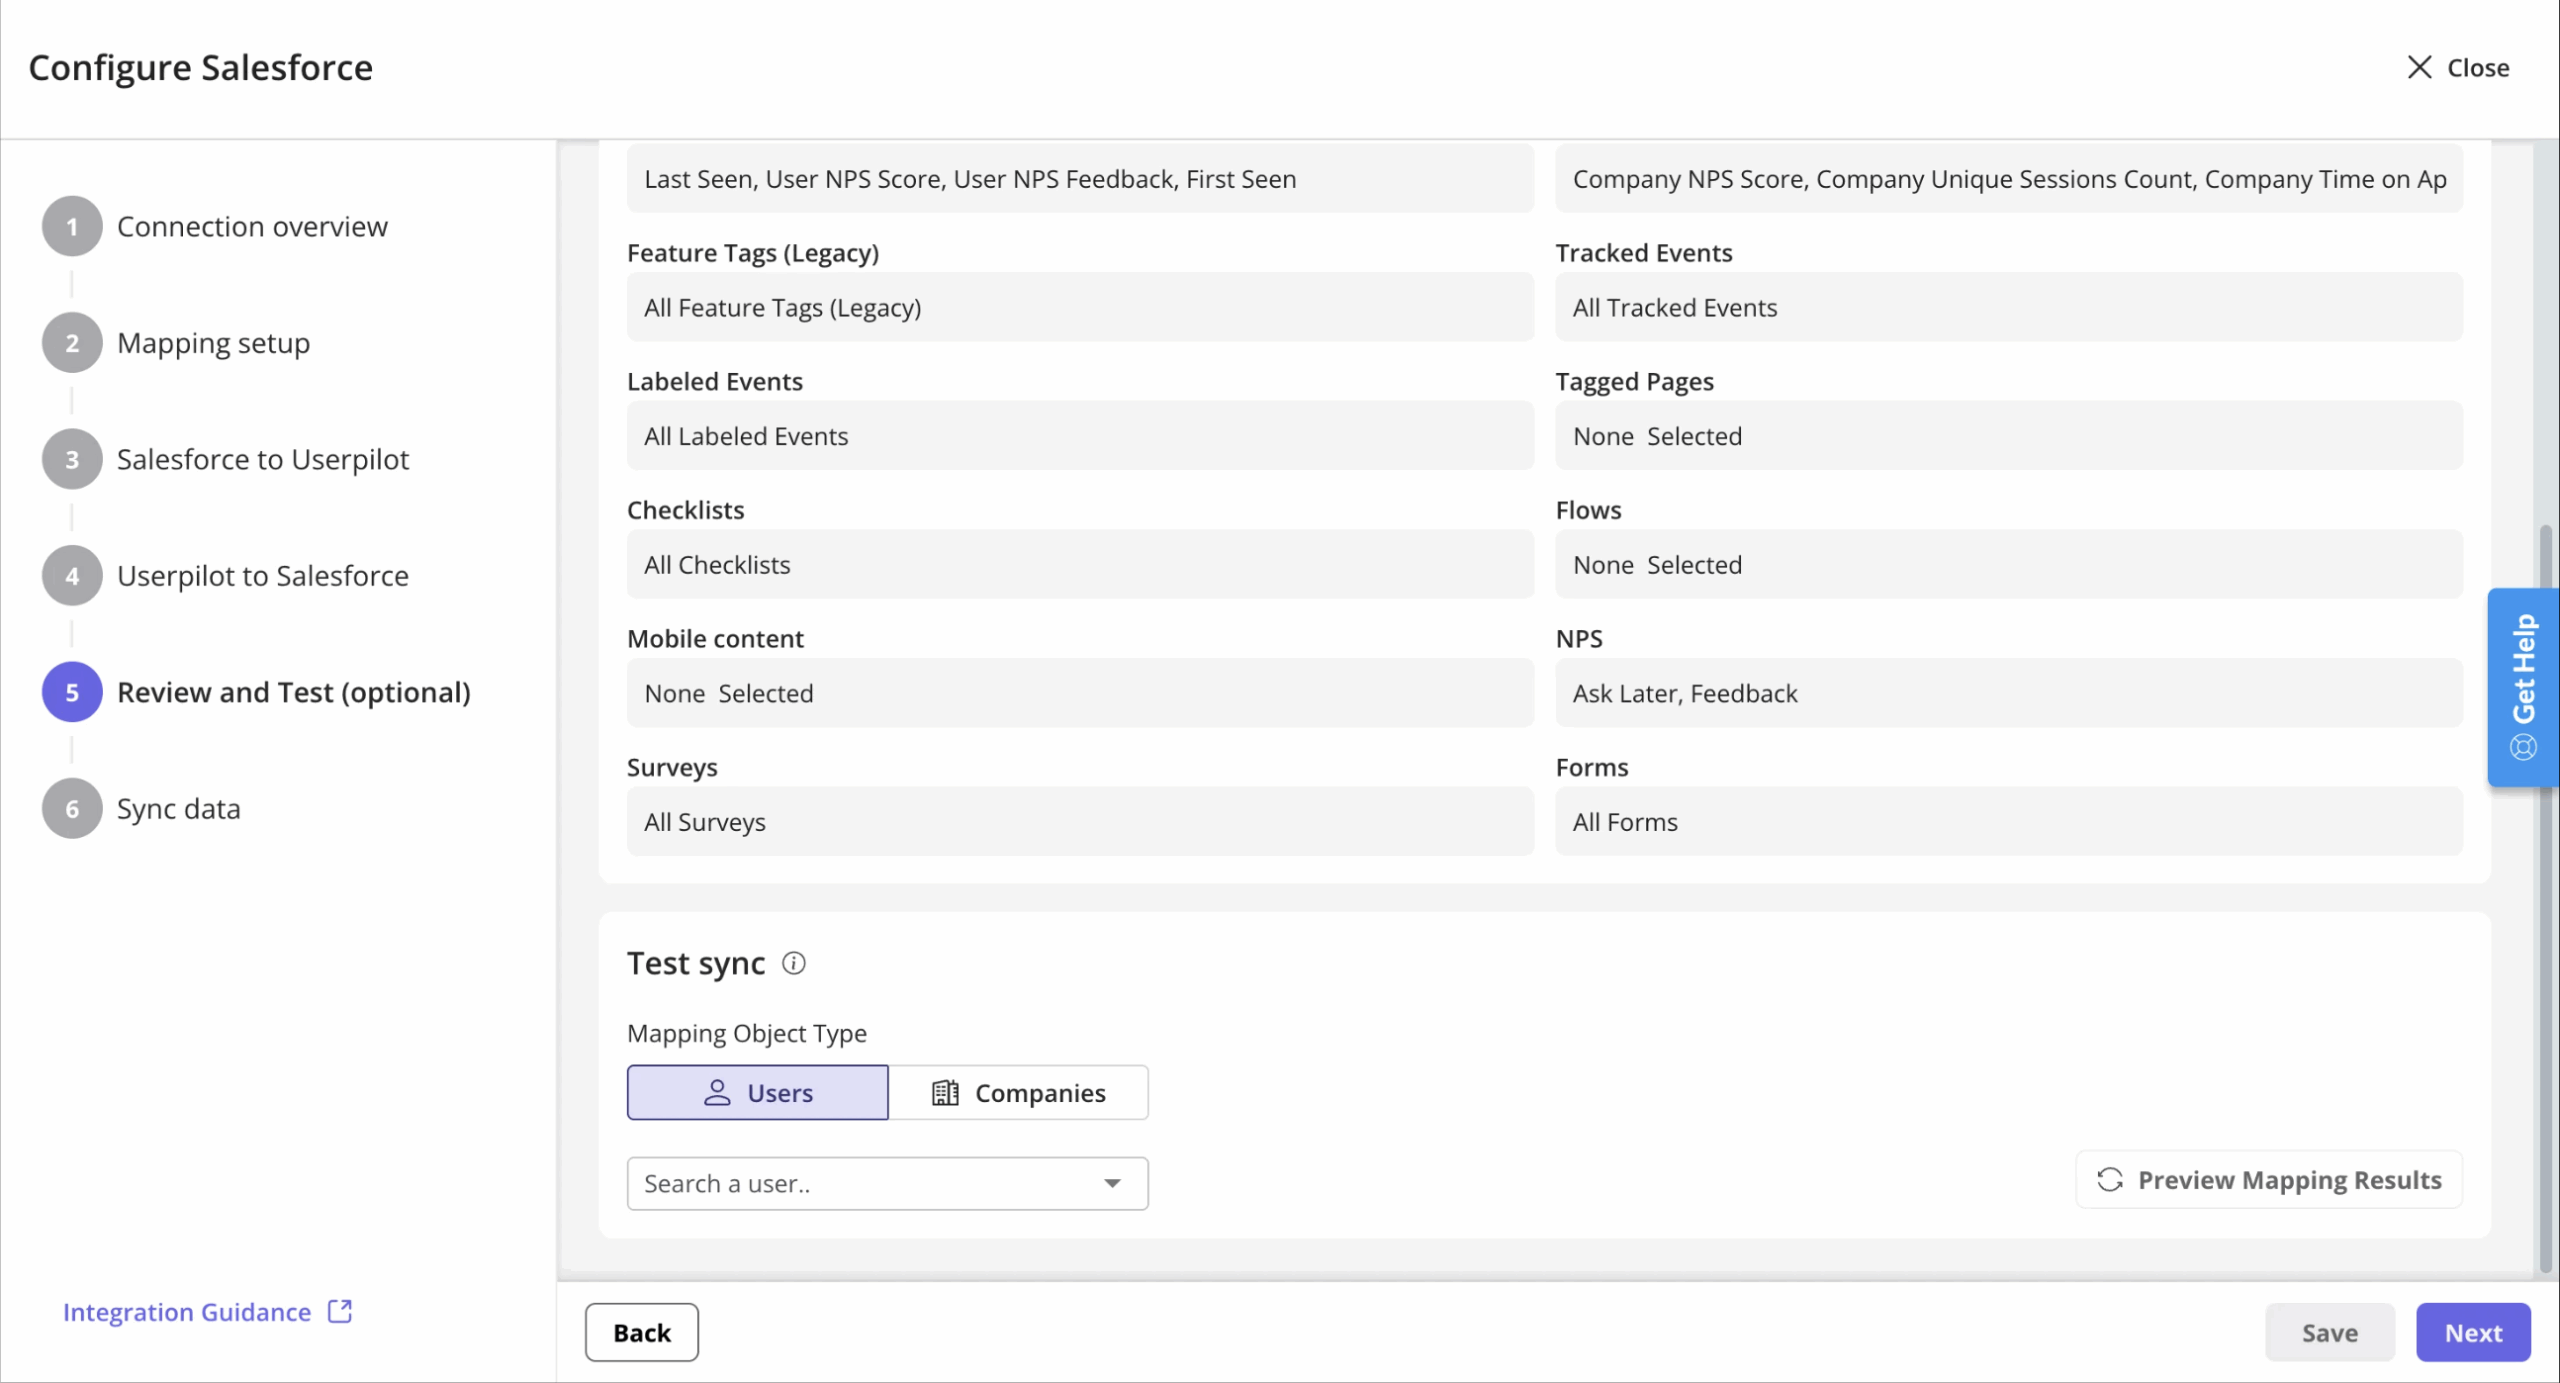Viewport: 2560px width, 1383px height.
Task: Click the All Surveys field
Action: [x=1080, y=822]
